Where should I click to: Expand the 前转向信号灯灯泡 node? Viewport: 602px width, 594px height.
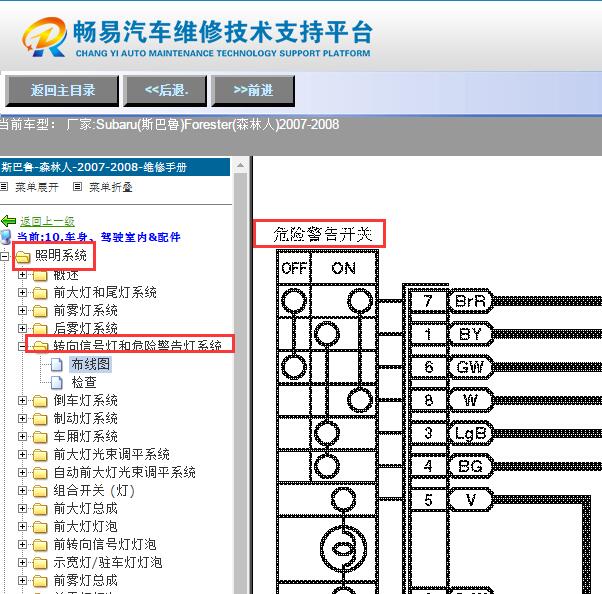tap(22, 544)
